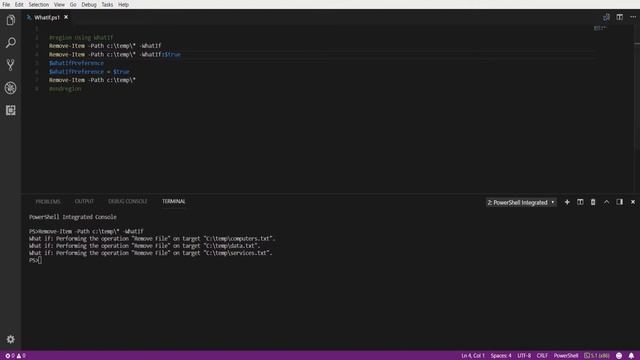Open the Source Control view
The width and height of the screenshot is (640, 360).
(x=11, y=65)
